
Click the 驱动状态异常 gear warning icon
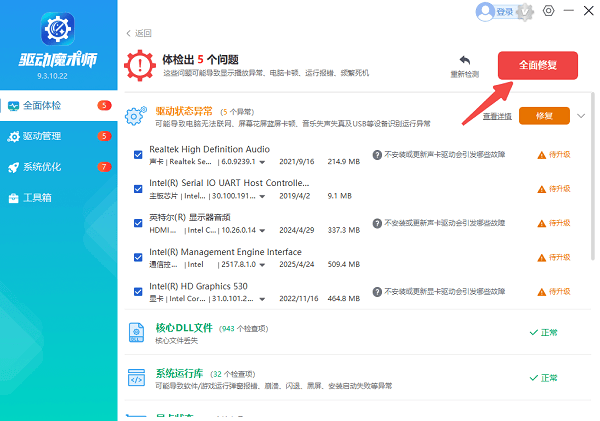(136, 116)
